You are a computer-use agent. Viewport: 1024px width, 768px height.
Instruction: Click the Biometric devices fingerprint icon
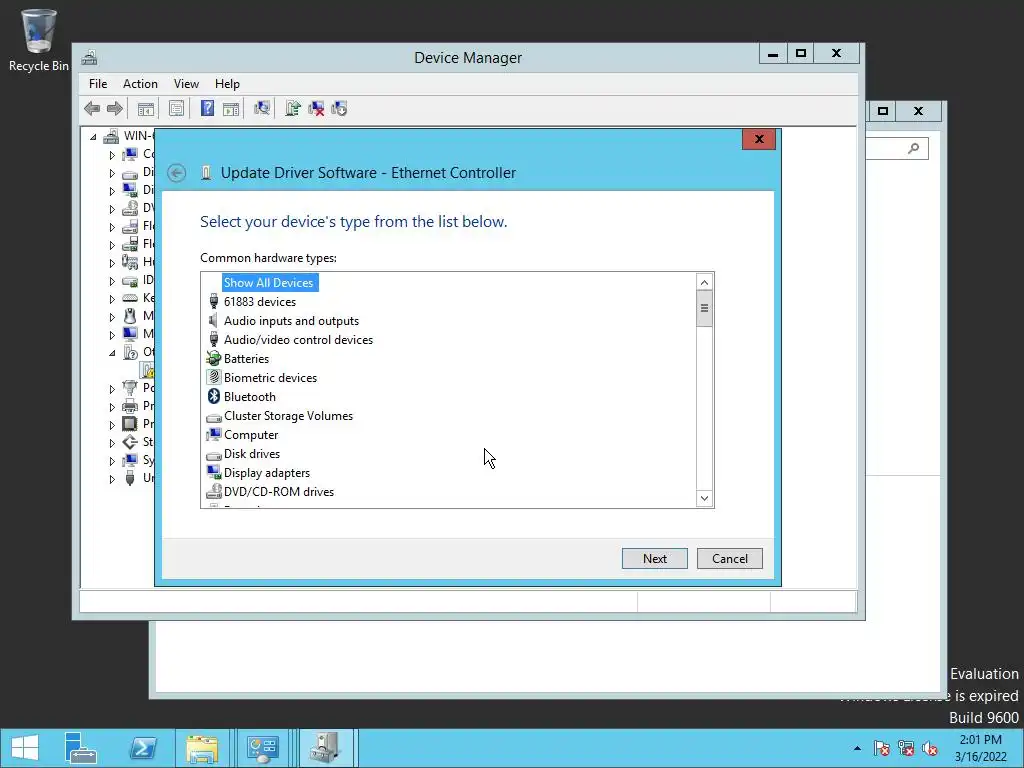tap(214, 377)
